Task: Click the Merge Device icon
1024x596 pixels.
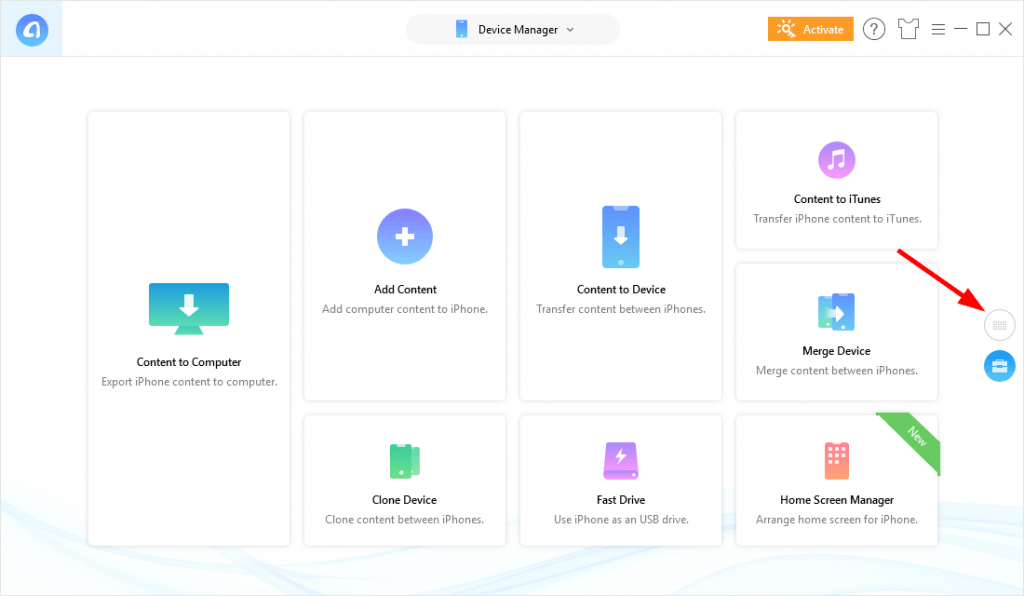Action: click(x=837, y=311)
